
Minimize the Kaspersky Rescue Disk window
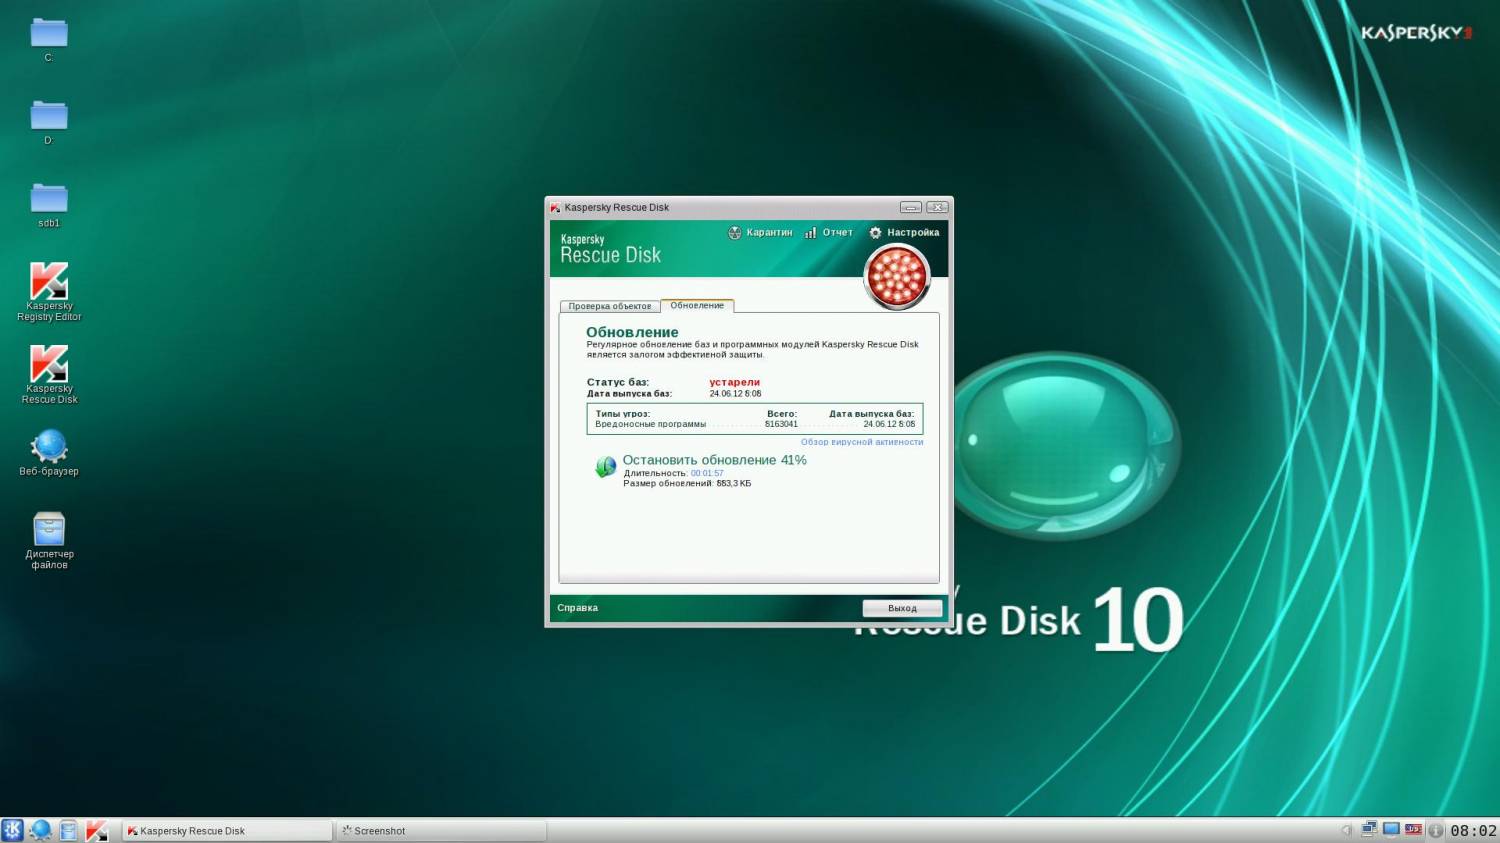(911, 207)
